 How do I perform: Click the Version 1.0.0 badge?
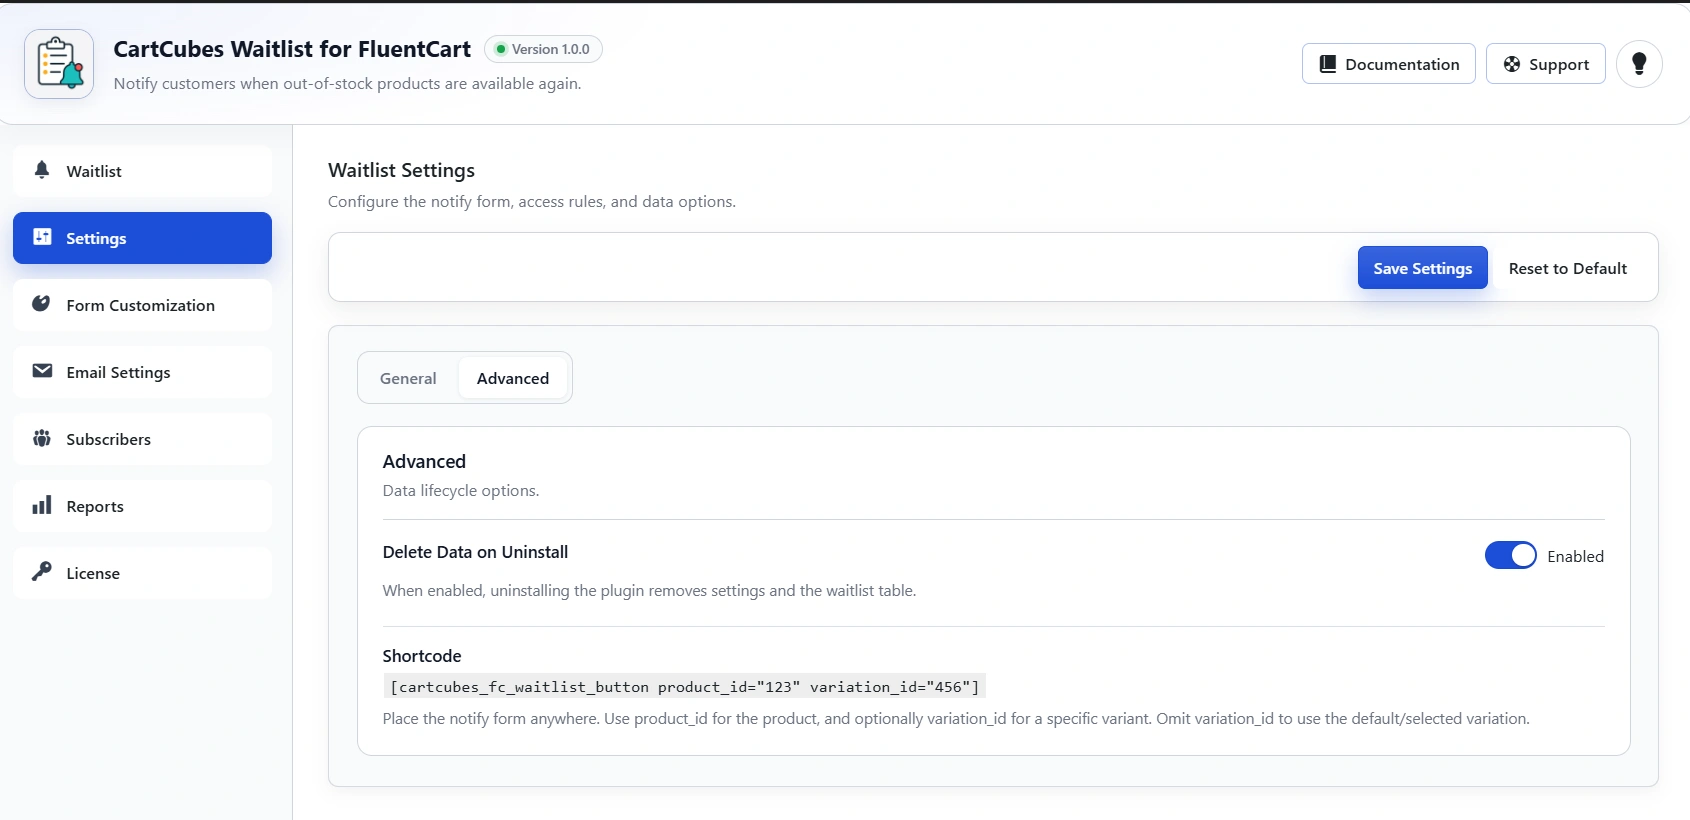click(x=543, y=49)
